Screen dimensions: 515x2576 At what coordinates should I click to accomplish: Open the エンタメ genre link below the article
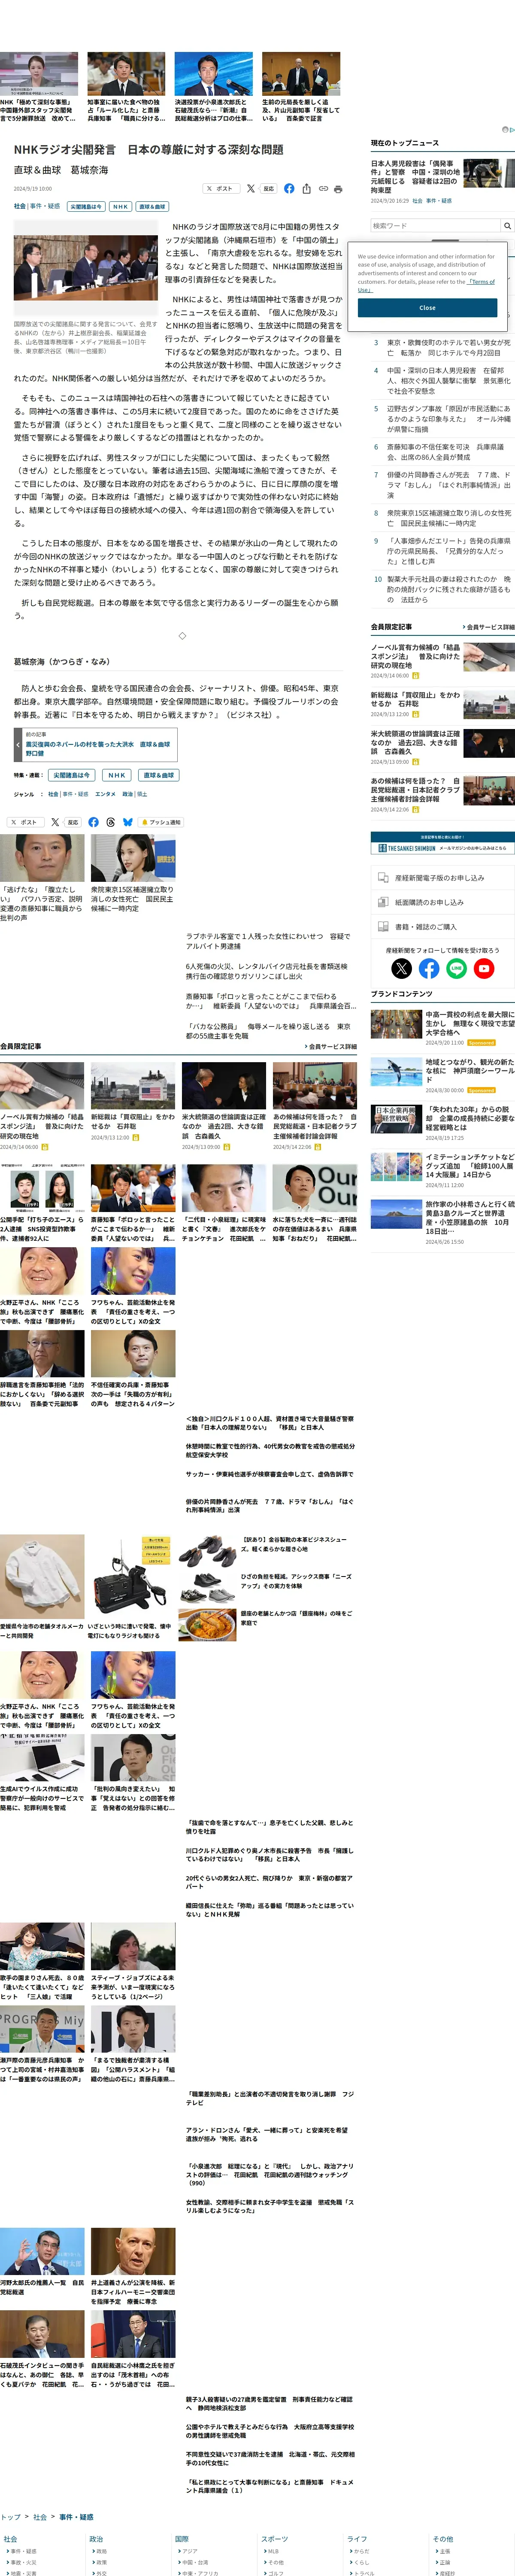(105, 794)
